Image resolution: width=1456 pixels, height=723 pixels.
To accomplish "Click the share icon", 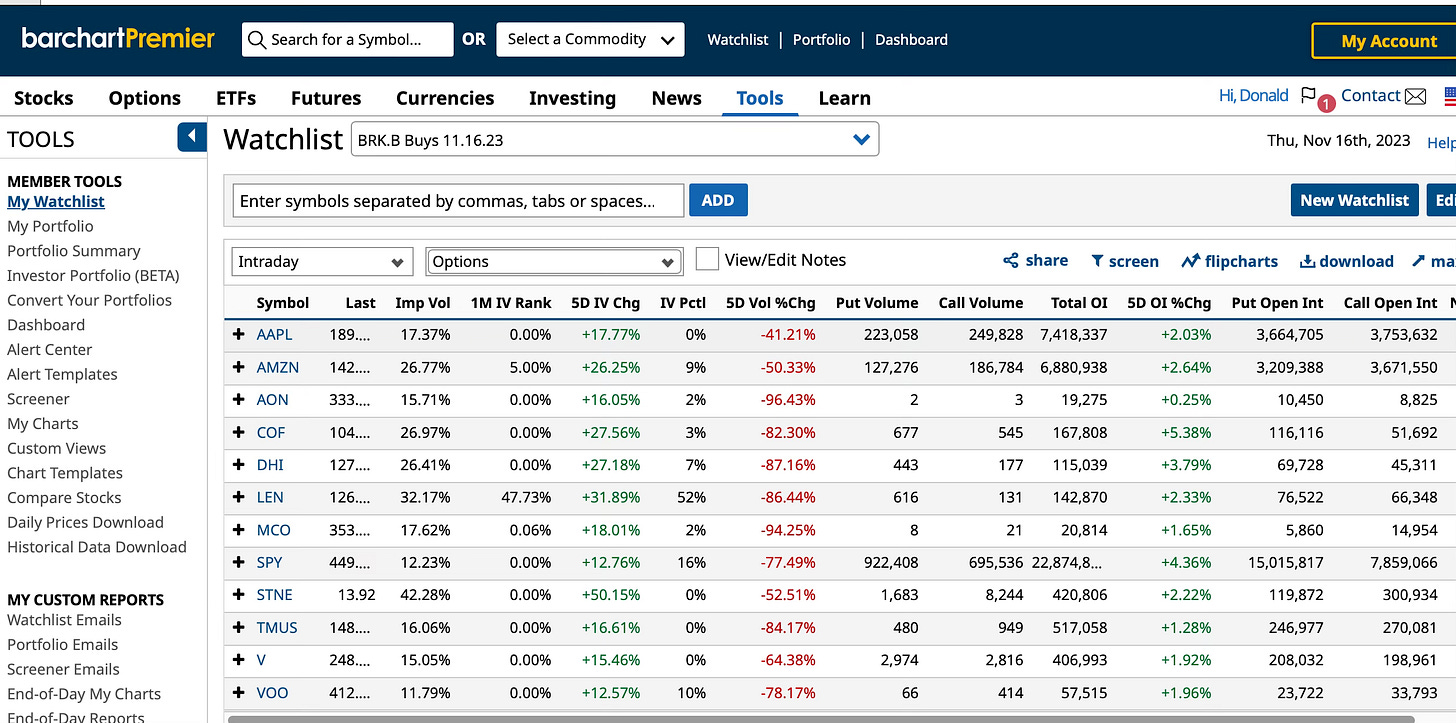I will (1011, 261).
